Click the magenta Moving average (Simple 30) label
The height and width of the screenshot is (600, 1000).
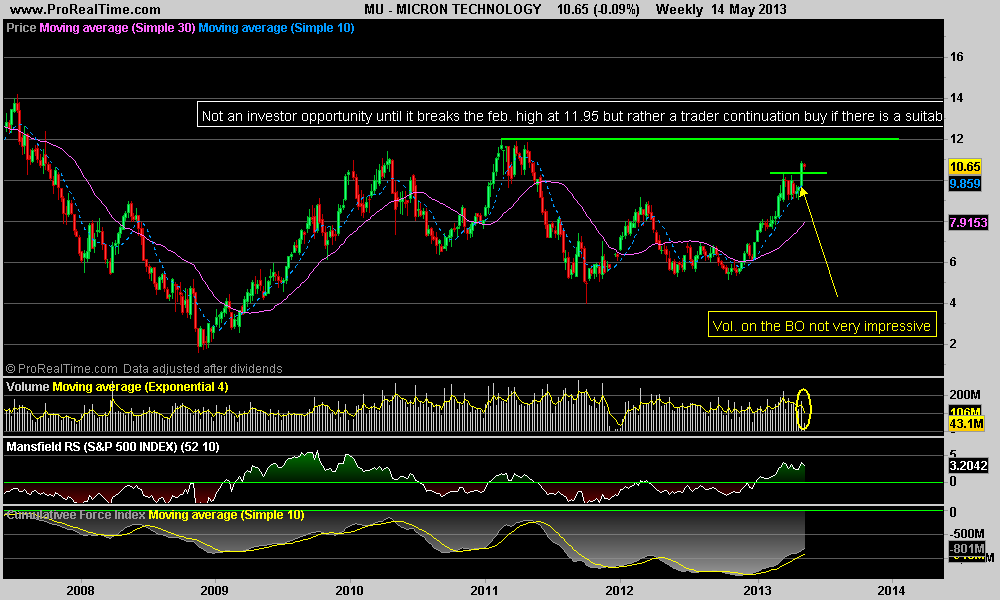click(x=117, y=28)
